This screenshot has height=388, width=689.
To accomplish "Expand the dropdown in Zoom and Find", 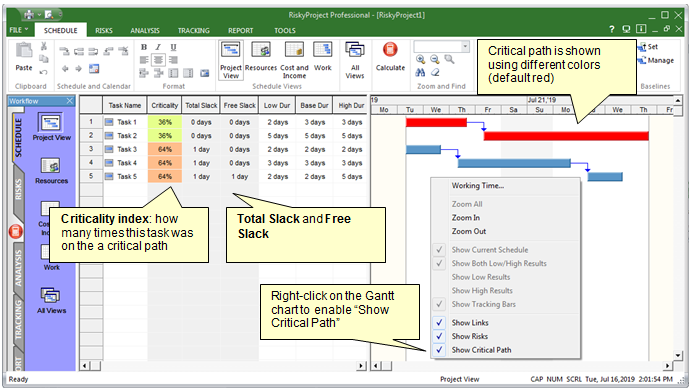I will click(x=465, y=46).
